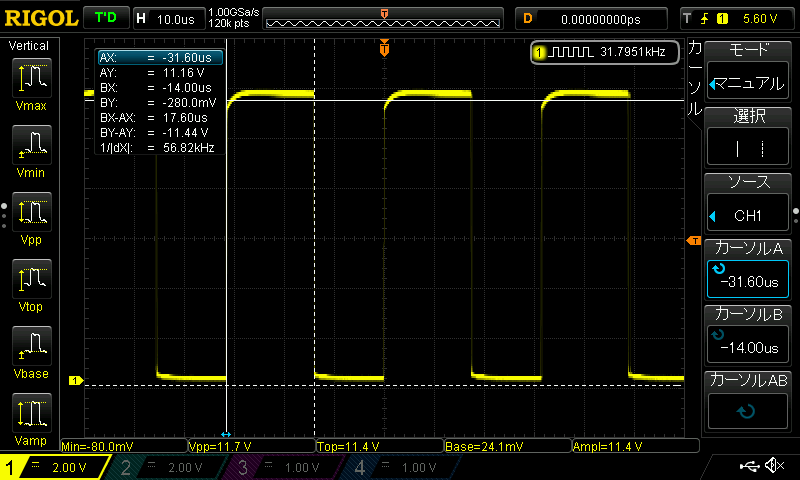Click the USB connection status icon
800x480 pixels.
(749, 465)
